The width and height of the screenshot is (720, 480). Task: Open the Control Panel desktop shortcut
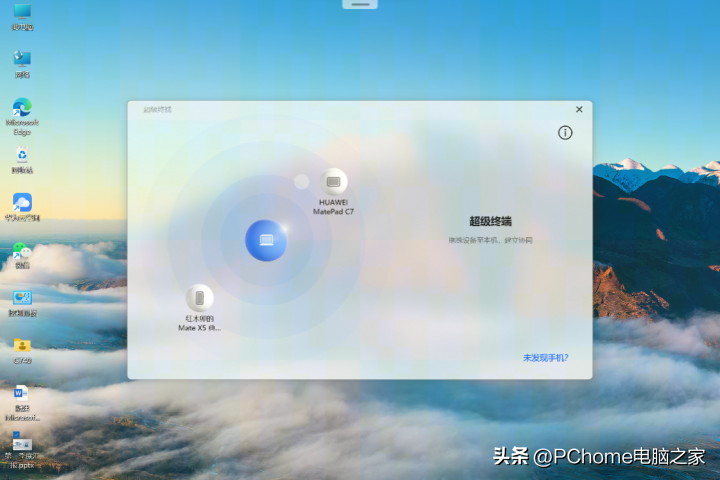[22, 298]
